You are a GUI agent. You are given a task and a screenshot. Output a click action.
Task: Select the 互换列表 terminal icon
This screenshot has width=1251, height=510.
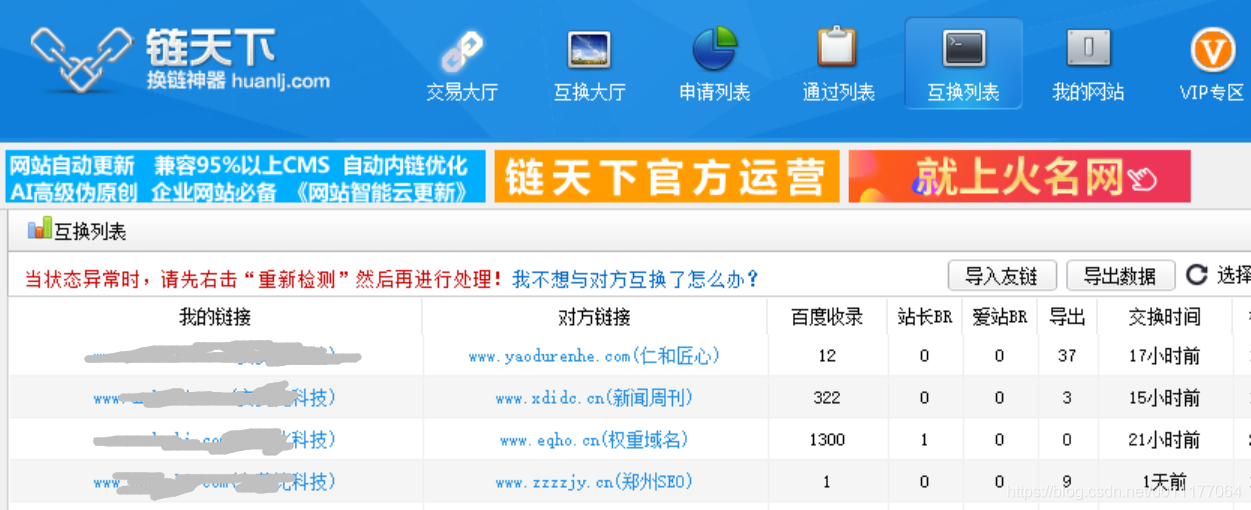click(964, 49)
